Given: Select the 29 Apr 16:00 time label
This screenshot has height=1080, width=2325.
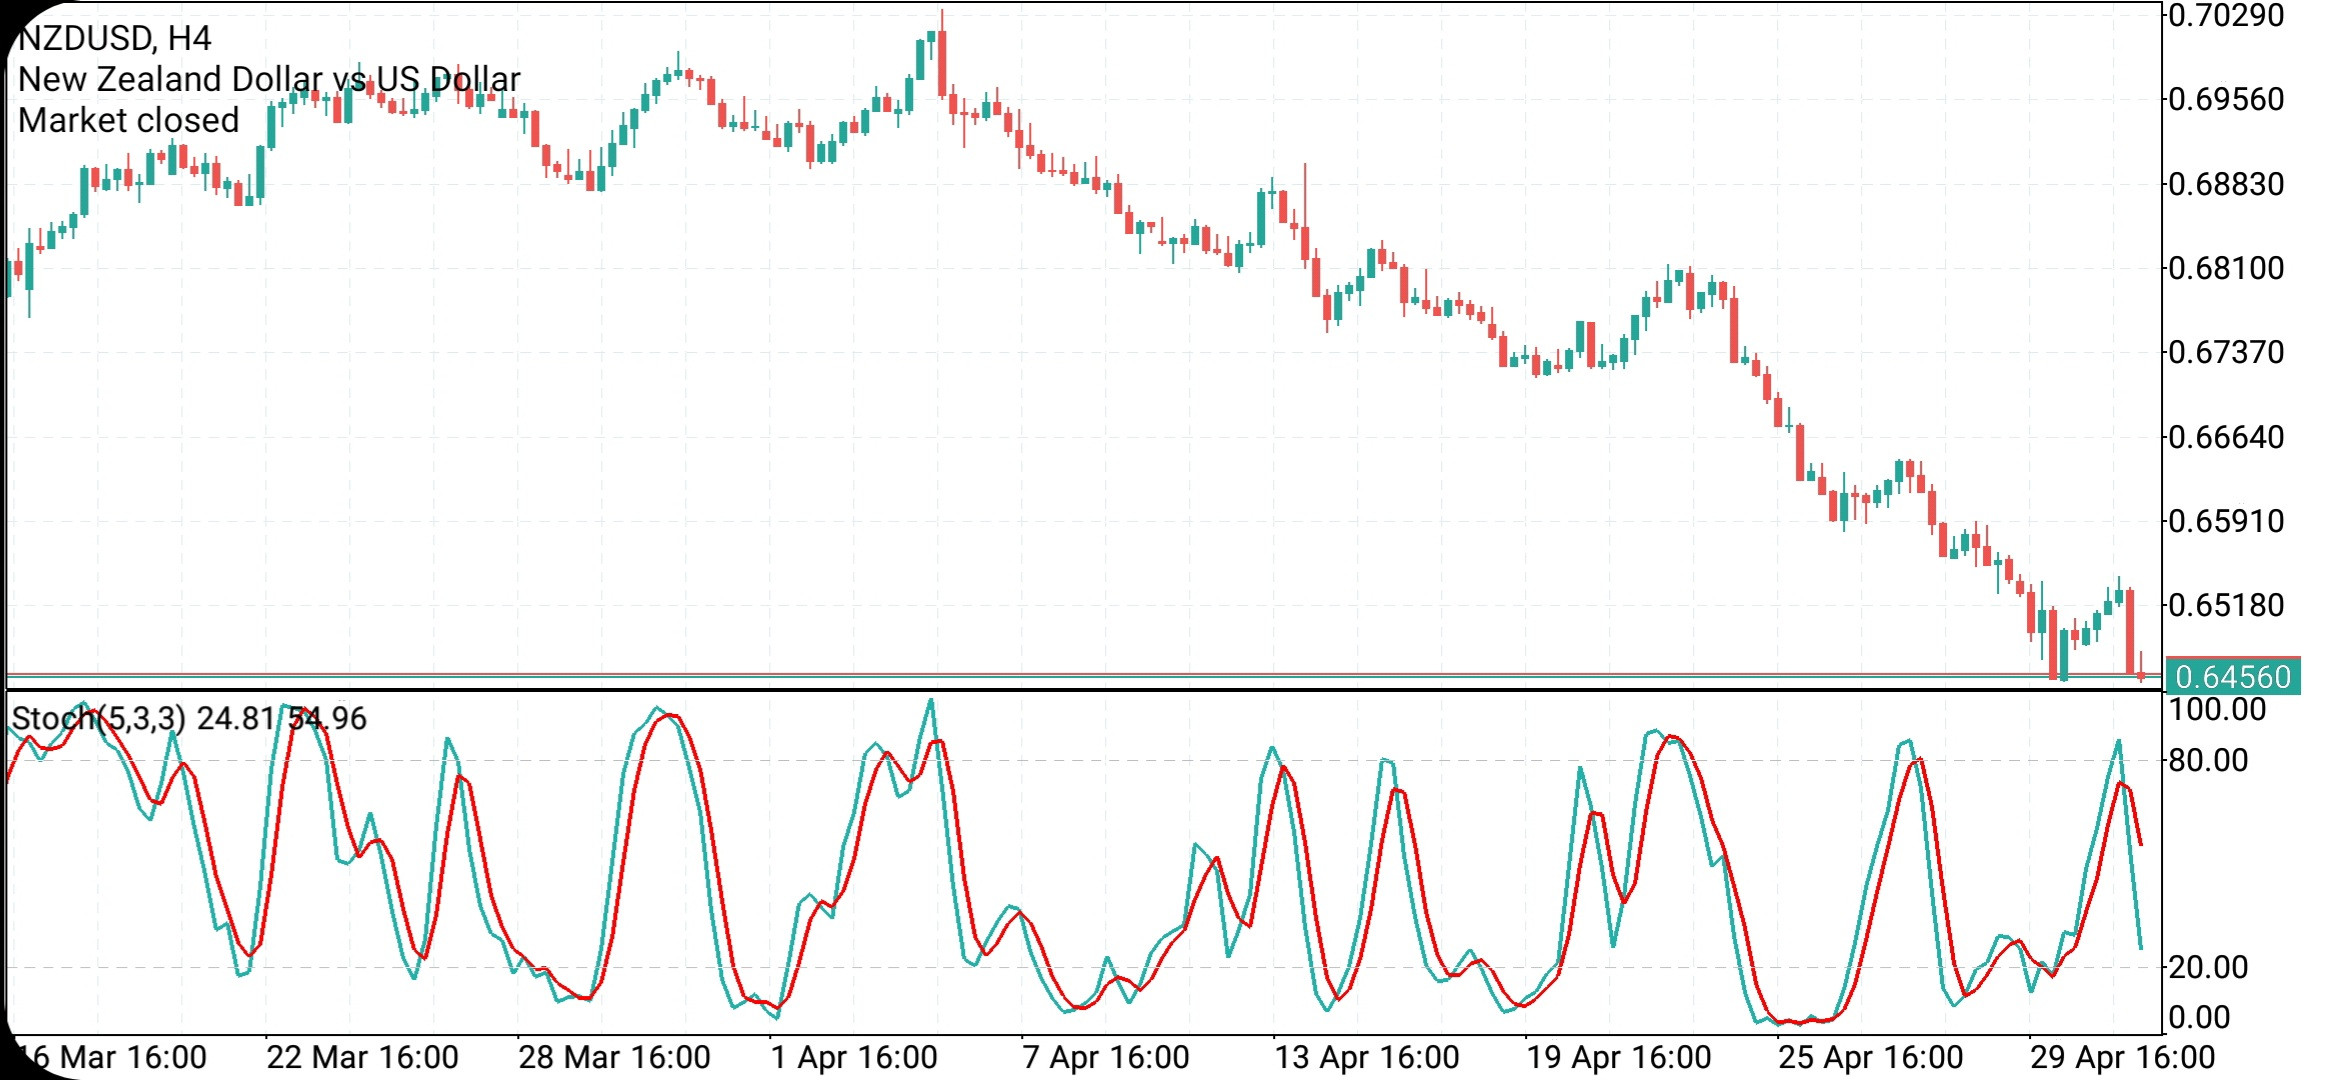Looking at the screenshot, I should (x=2122, y=1057).
